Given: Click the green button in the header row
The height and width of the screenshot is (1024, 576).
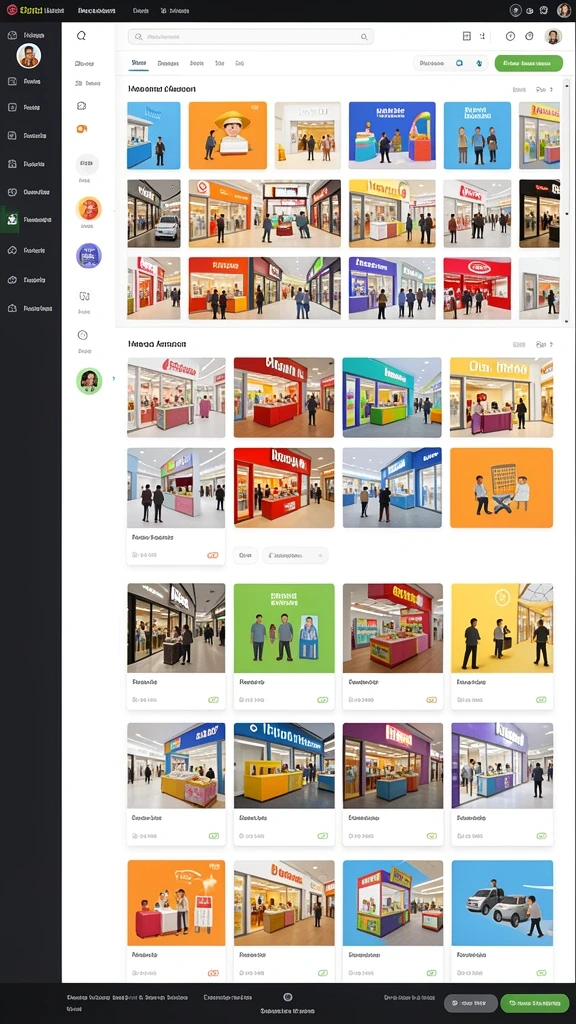Looking at the screenshot, I should (x=529, y=63).
